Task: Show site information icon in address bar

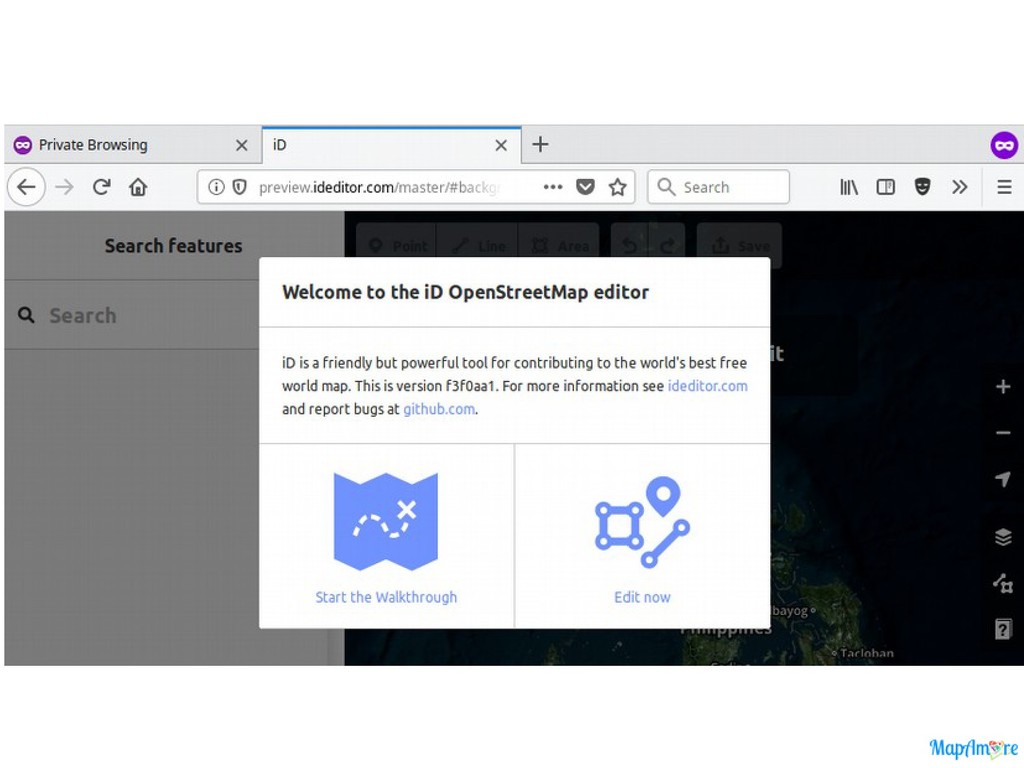Action: (216, 187)
